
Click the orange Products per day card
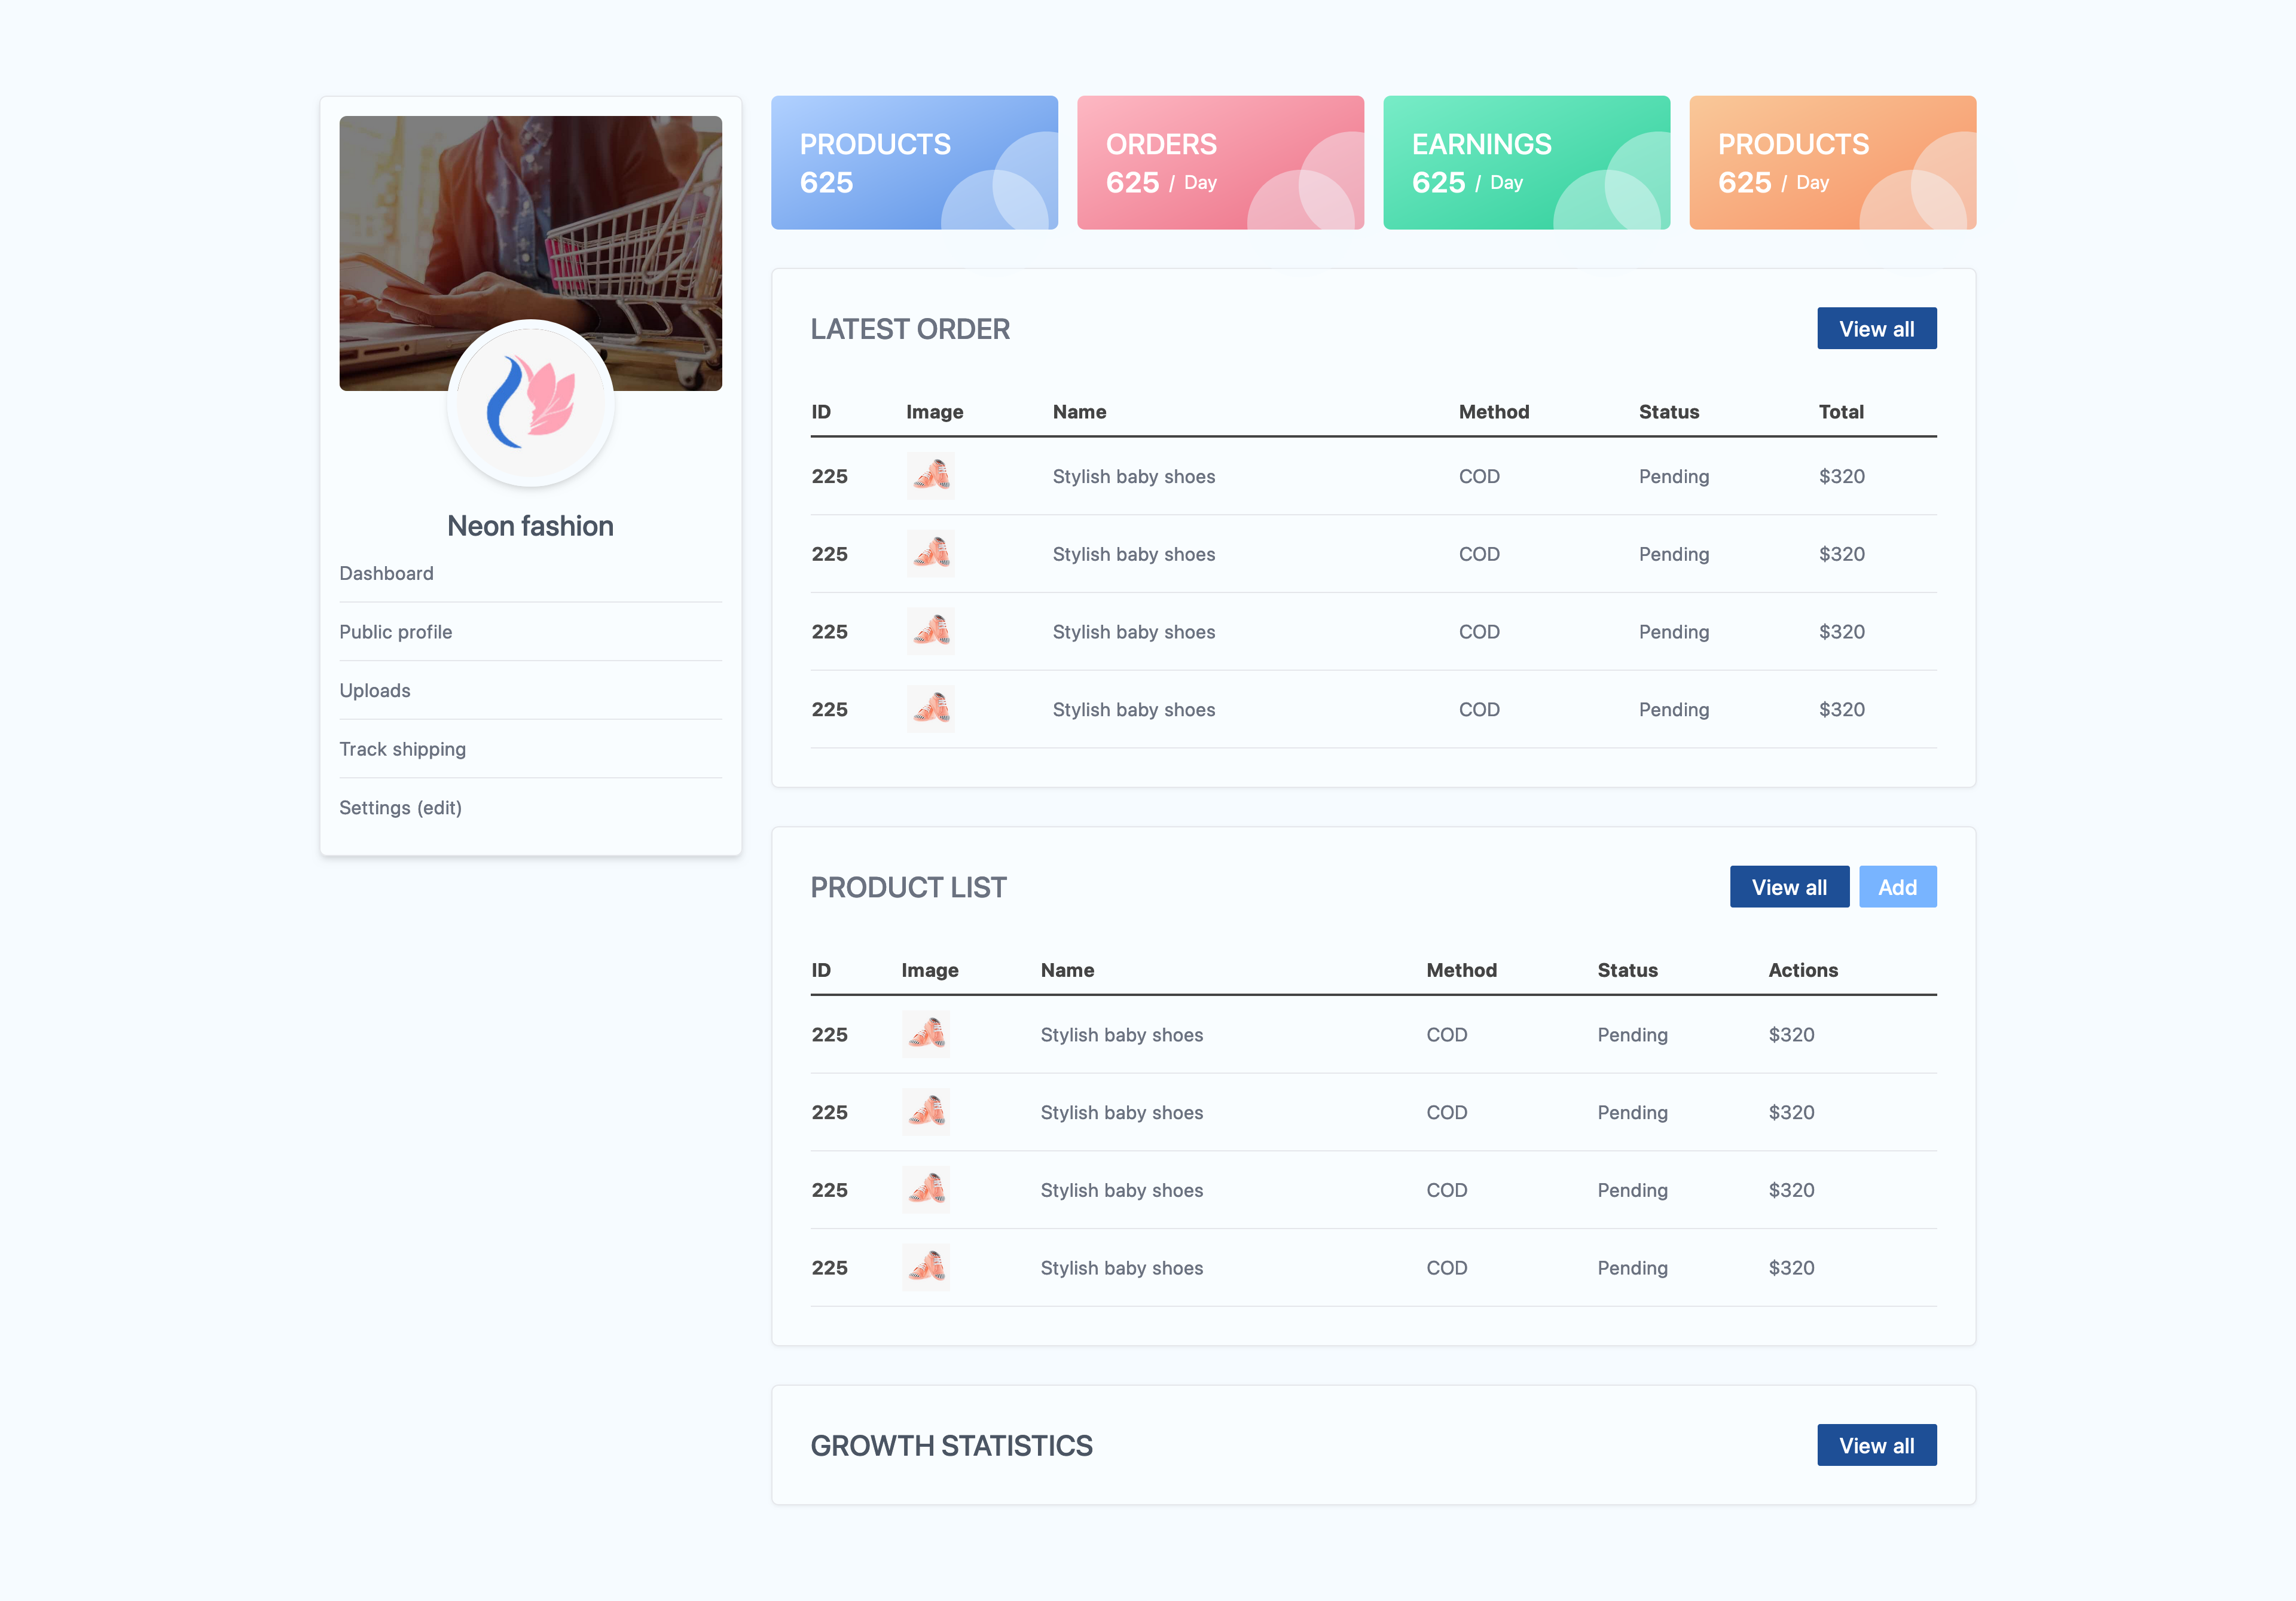(1832, 163)
